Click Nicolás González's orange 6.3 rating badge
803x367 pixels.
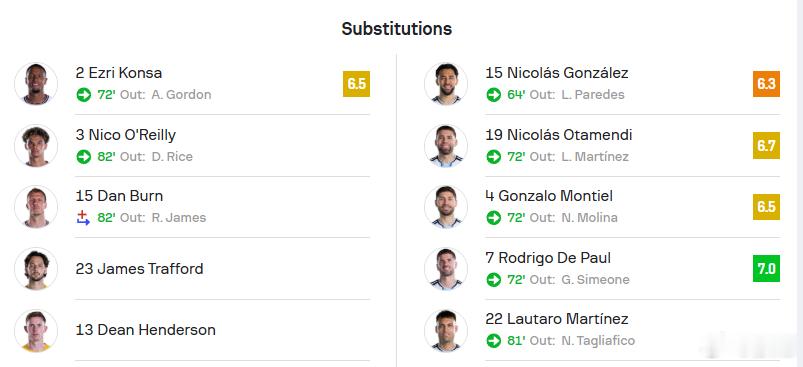point(766,84)
